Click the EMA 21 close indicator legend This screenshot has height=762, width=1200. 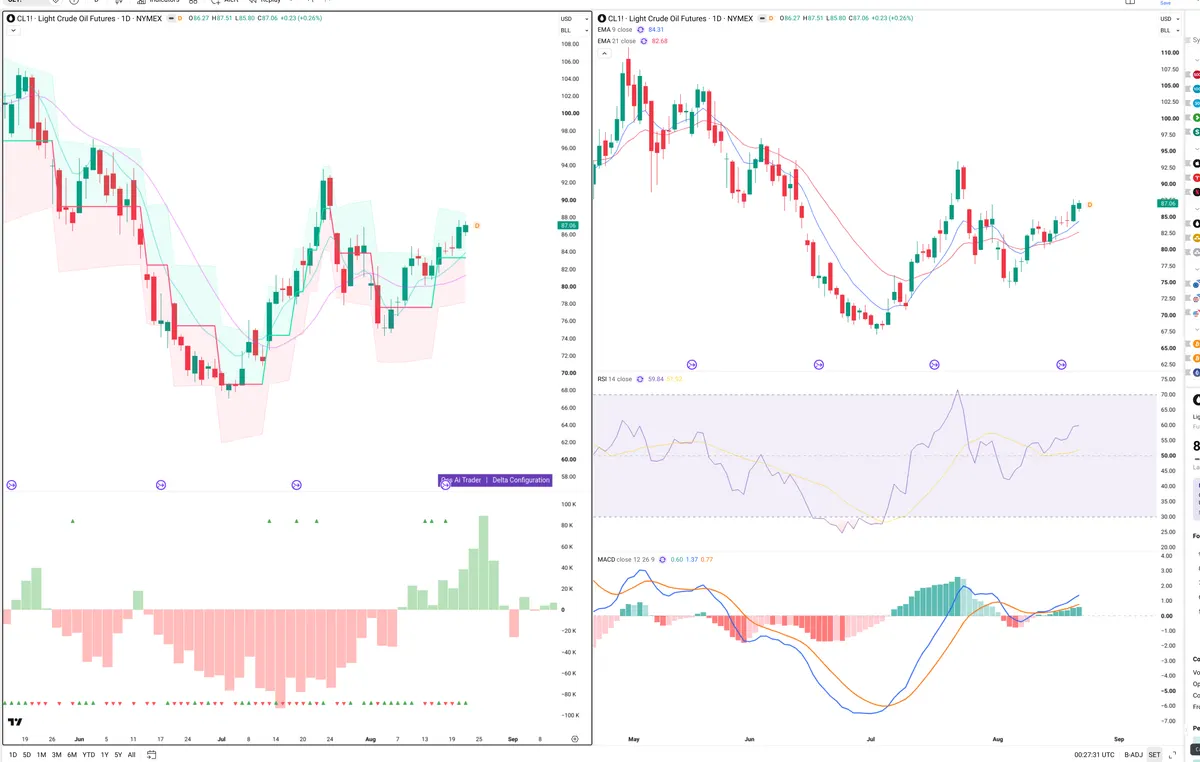(x=616, y=41)
